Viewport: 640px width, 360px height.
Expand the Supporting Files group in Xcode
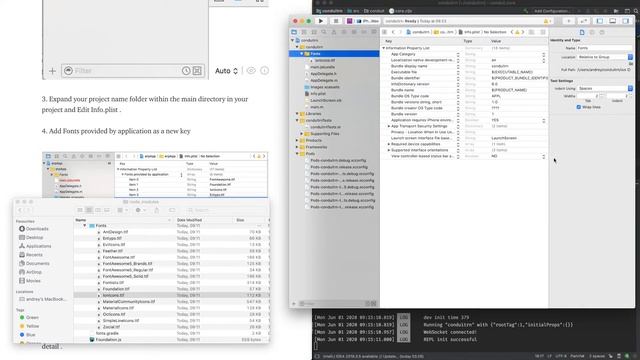tap(302, 133)
